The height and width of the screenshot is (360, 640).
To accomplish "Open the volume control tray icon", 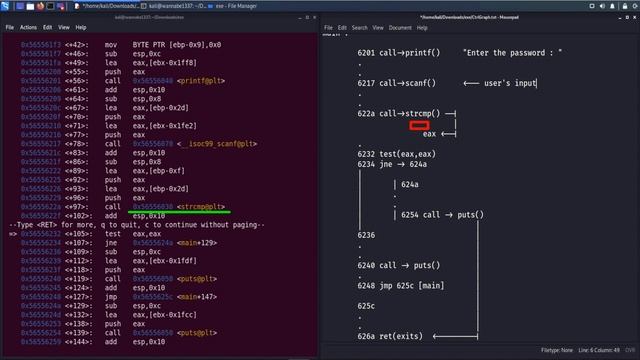I will coord(602,6).
